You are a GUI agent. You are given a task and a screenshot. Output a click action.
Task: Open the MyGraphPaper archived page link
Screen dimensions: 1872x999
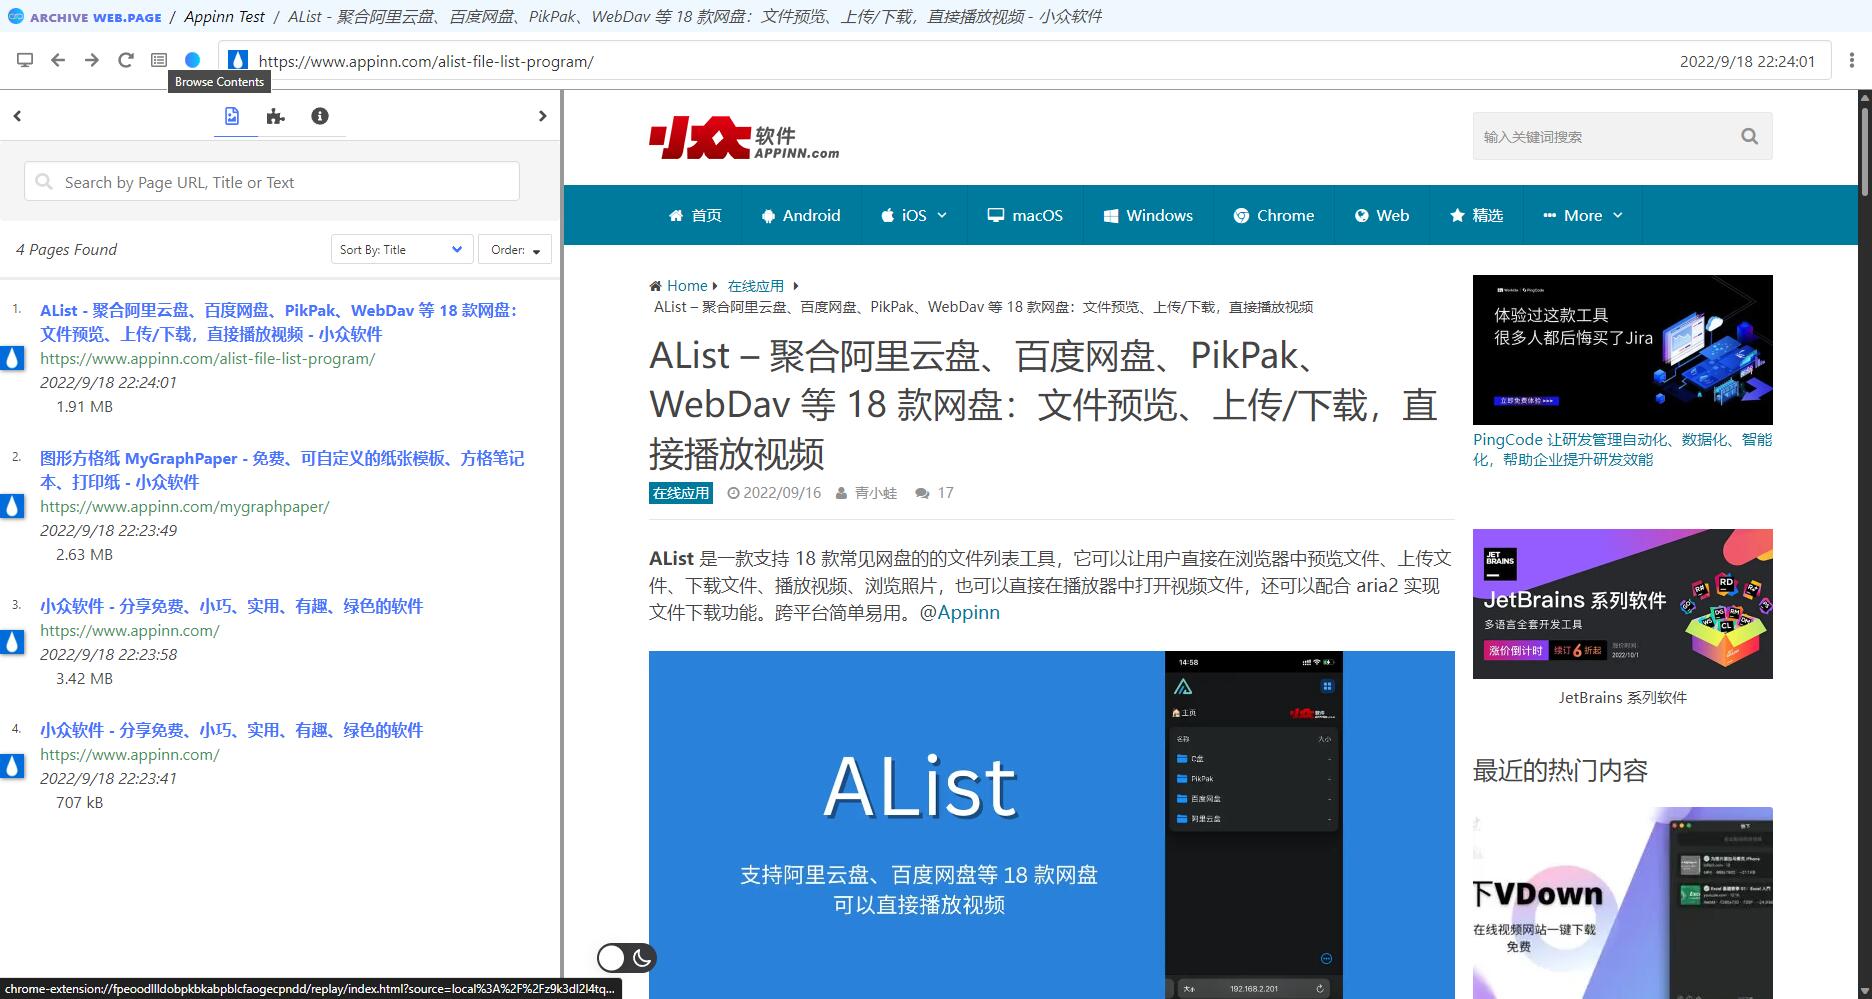[282, 470]
